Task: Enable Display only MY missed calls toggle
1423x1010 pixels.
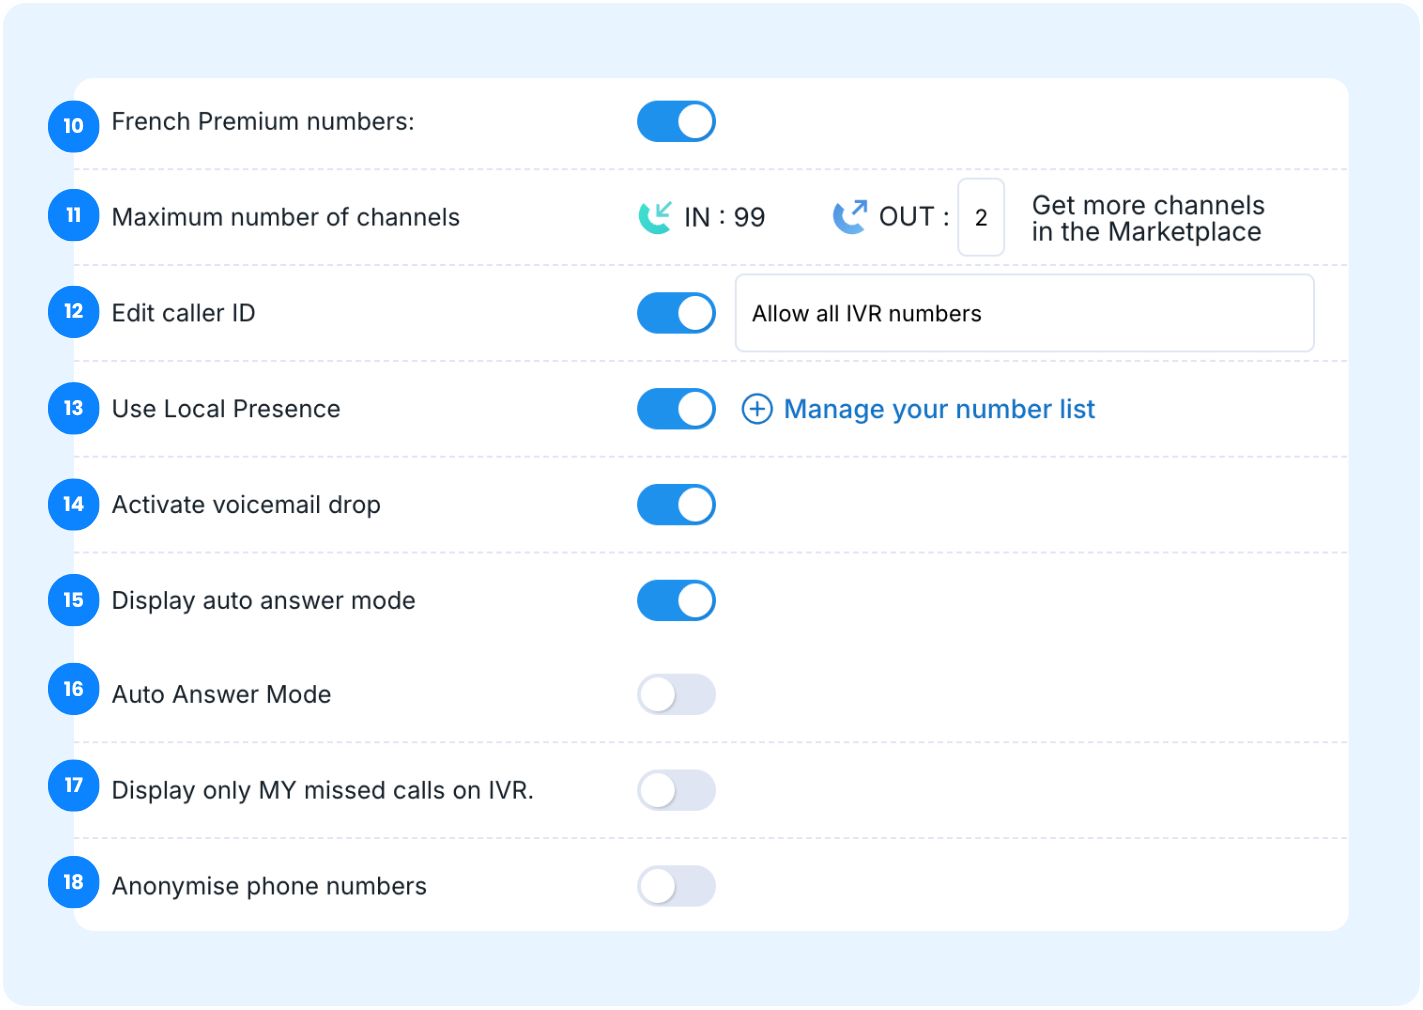Action: (x=676, y=790)
